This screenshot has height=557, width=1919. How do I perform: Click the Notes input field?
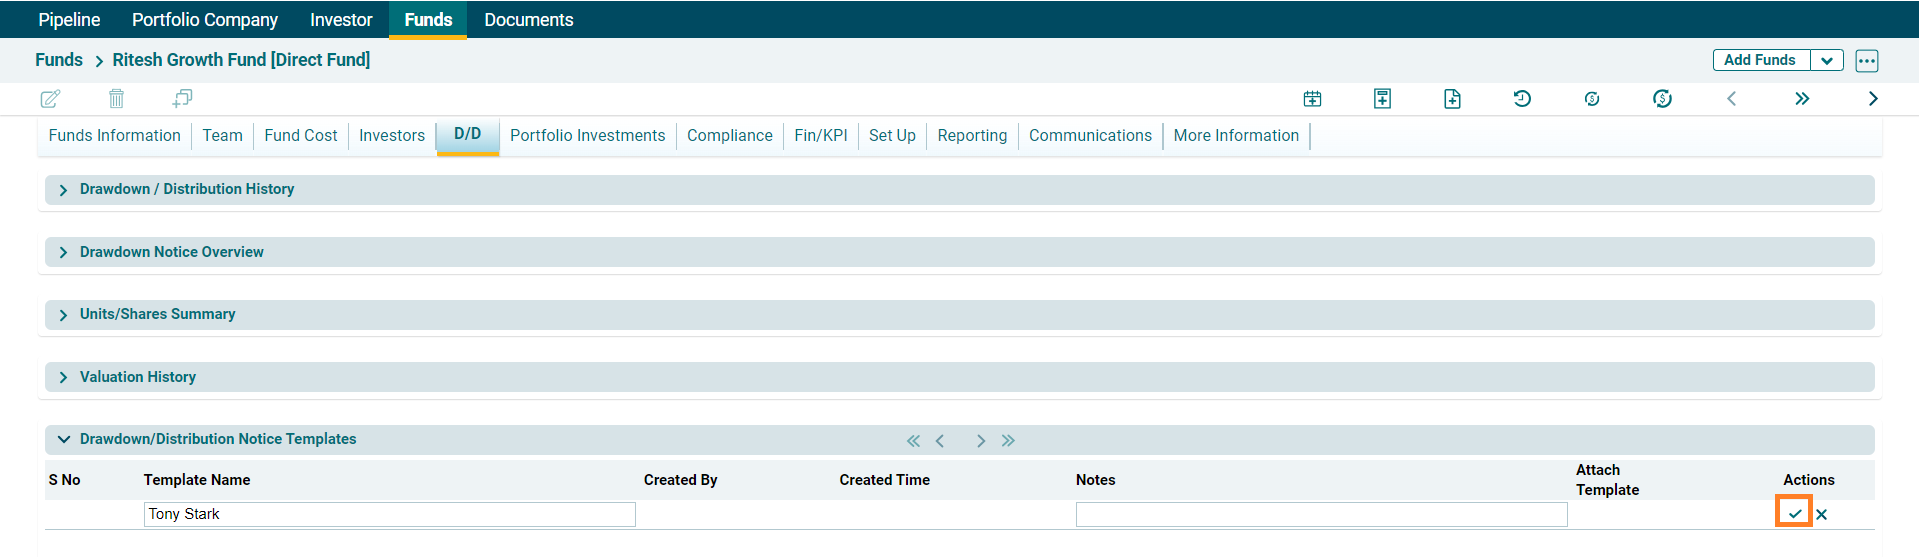click(x=1320, y=514)
